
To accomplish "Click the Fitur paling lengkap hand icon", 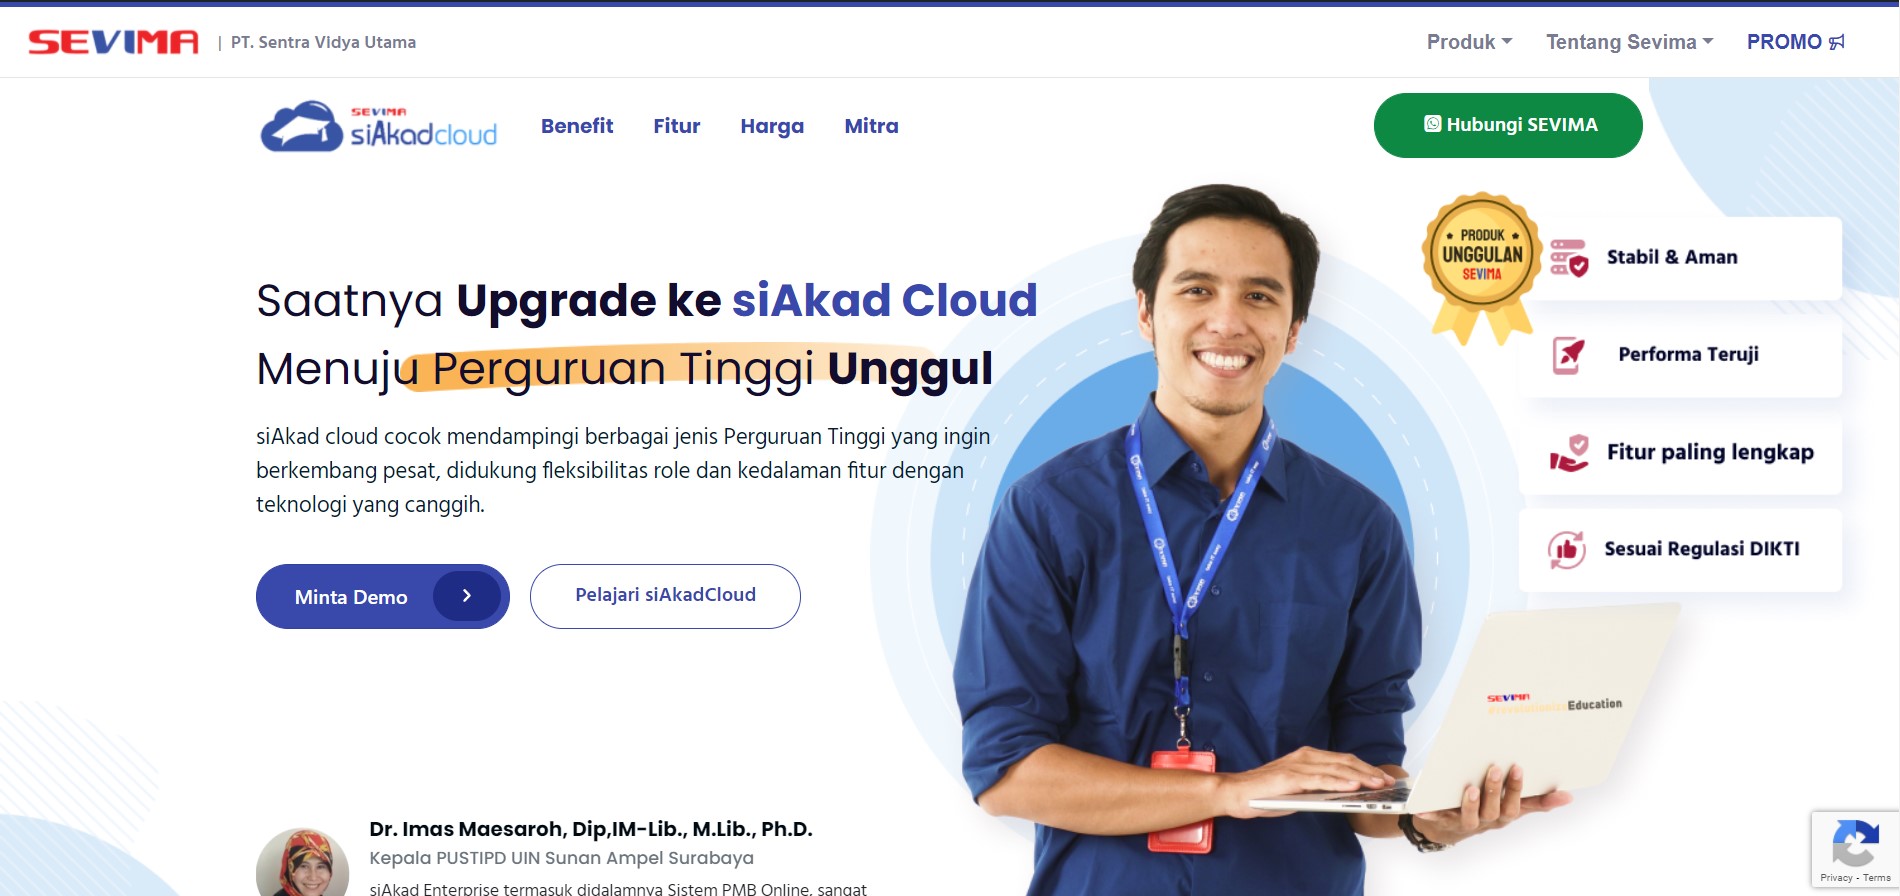I will point(1569,452).
